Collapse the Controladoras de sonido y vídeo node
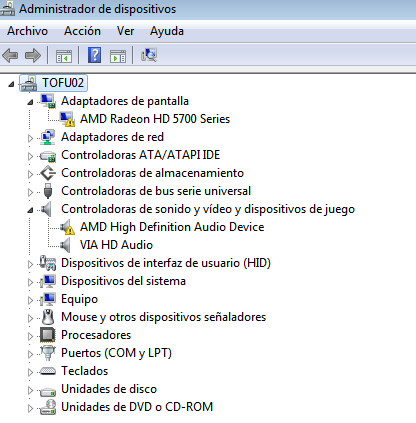416x423 pixels. [30, 210]
